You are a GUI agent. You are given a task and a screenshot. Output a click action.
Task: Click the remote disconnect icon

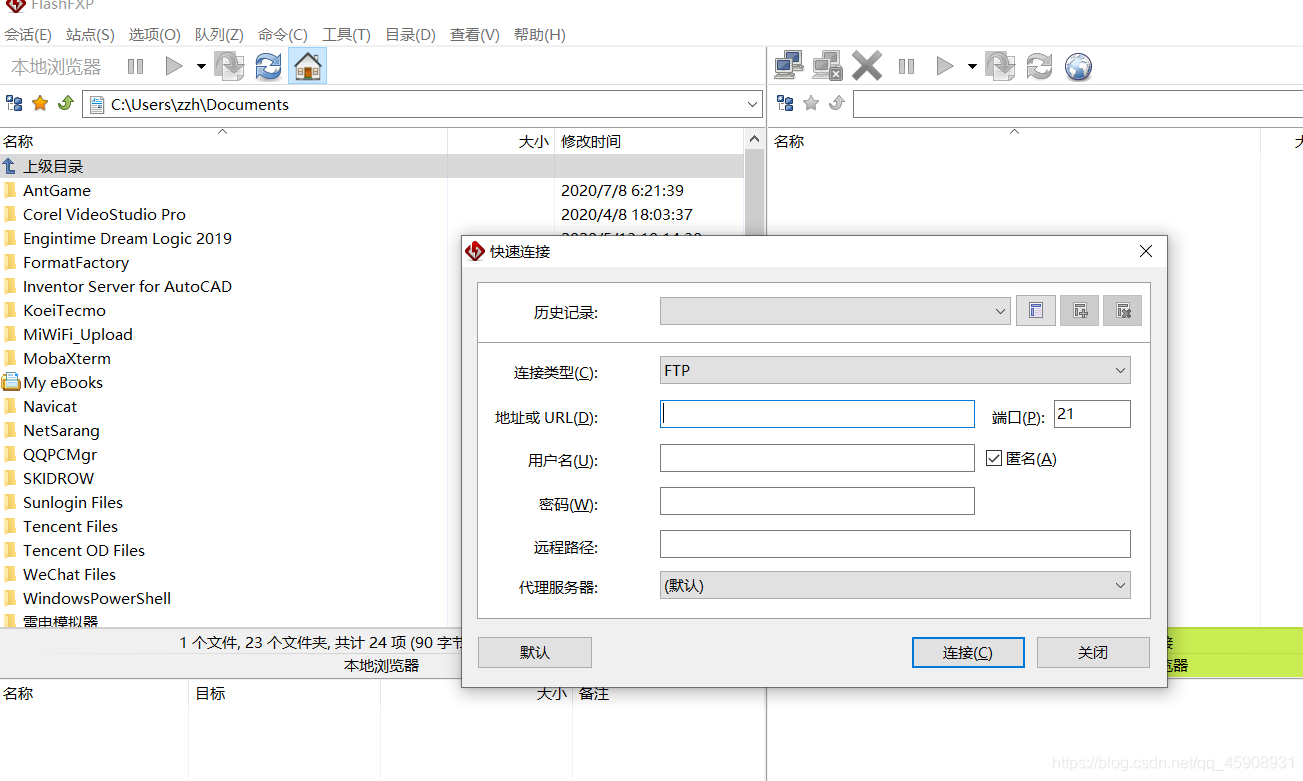[x=827, y=66]
